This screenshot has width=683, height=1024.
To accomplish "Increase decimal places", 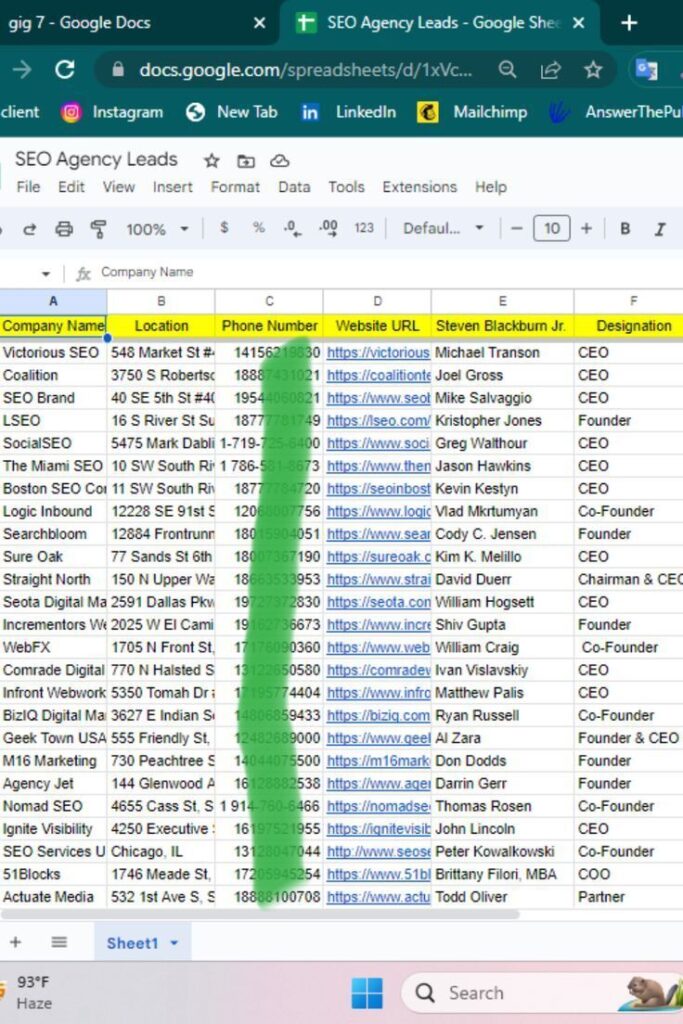I will coord(328,229).
